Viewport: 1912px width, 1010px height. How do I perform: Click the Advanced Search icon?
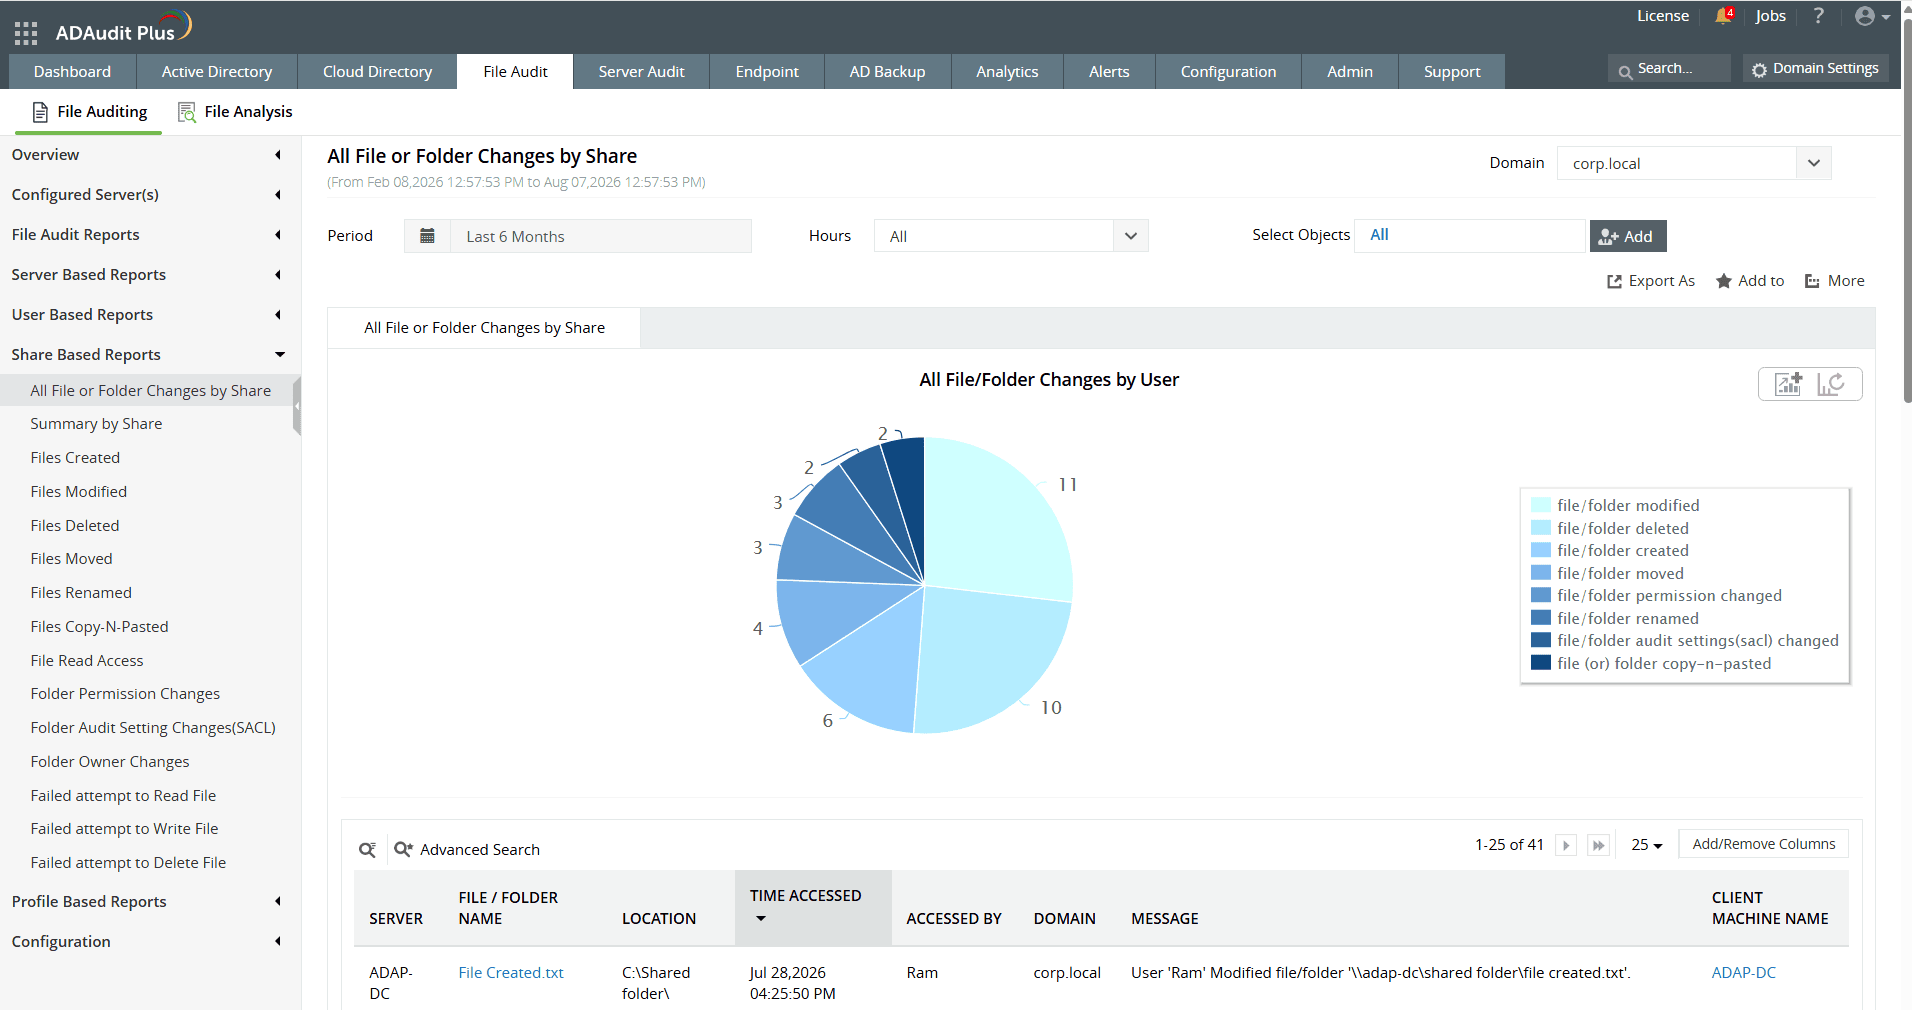pos(403,849)
